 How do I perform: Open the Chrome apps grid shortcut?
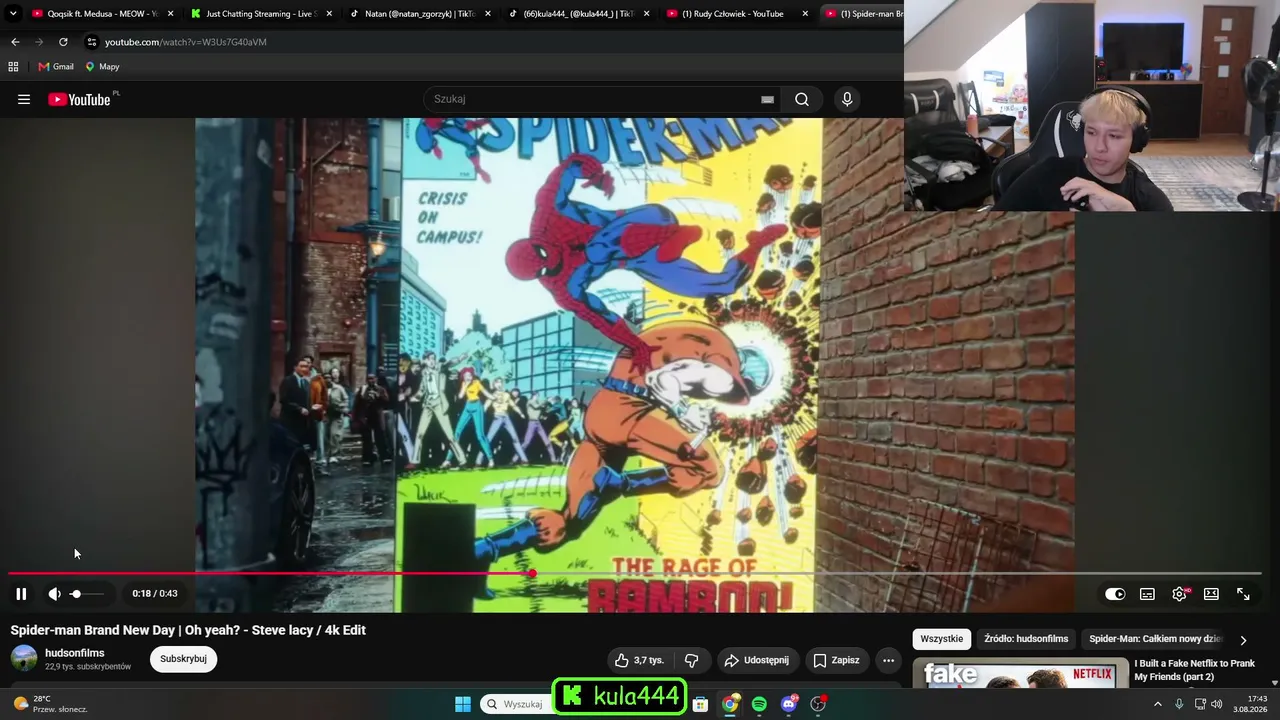pyautogui.click(x=13, y=66)
